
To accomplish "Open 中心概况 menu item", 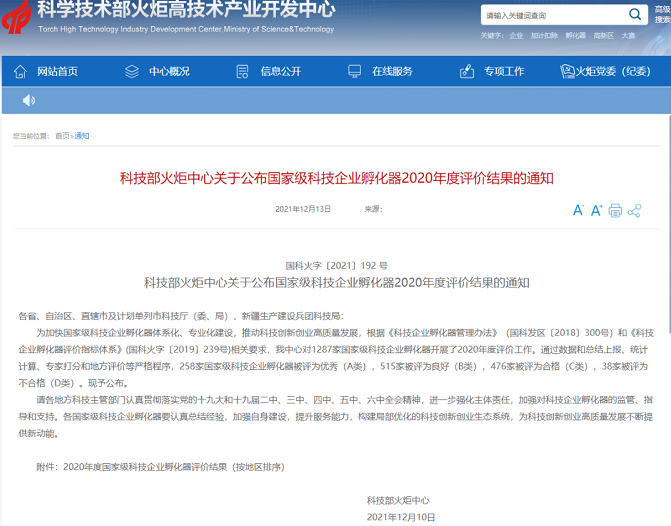I will click(x=157, y=71).
